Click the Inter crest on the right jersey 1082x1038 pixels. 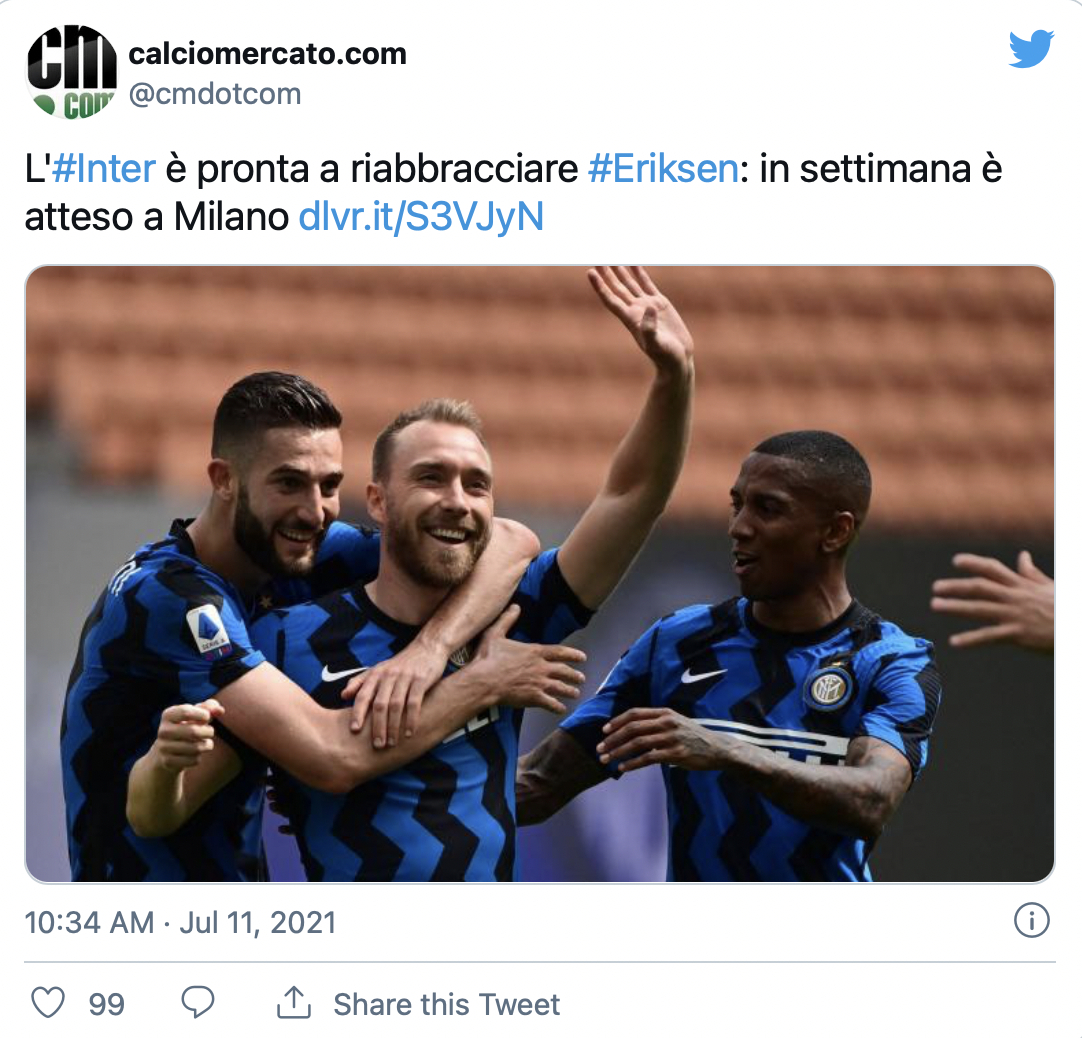[x=828, y=687]
